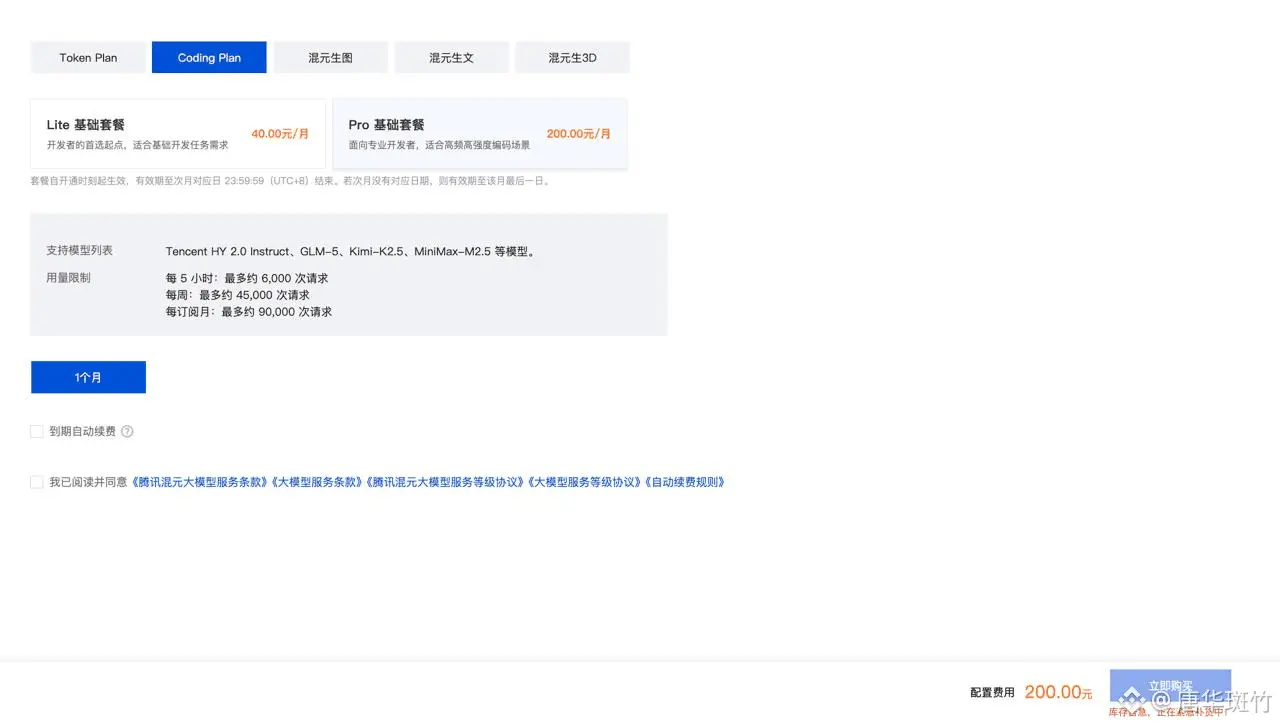This screenshot has width=1280, height=727.
Task: Click the 用量限制 label
Action: click(68, 277)
